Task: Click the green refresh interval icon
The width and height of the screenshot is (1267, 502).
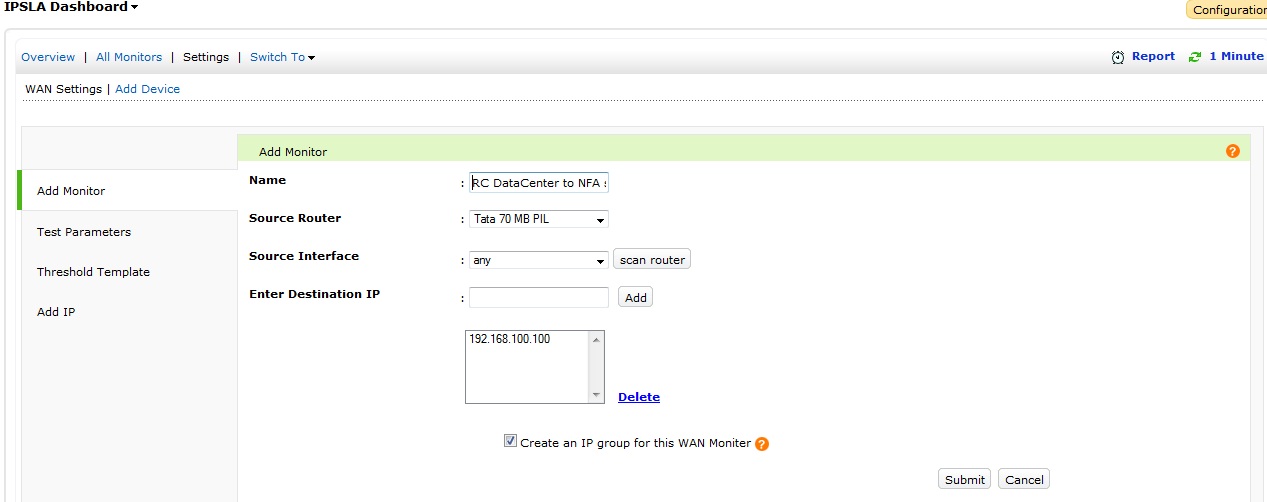Action: 1194,57
